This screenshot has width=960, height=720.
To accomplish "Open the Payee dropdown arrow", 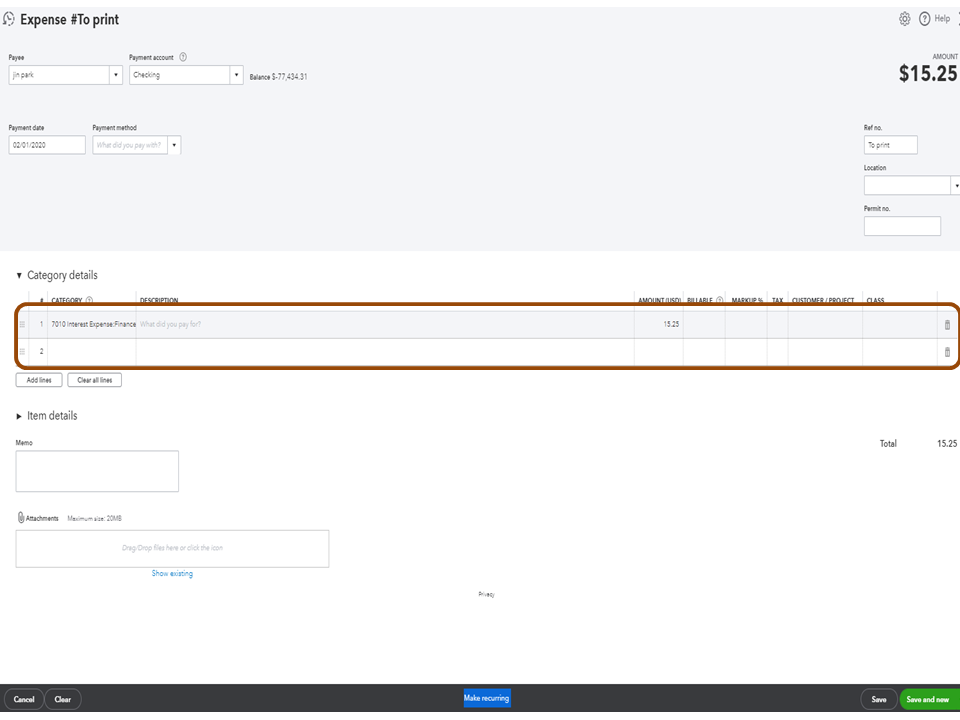I will point(116,75).
